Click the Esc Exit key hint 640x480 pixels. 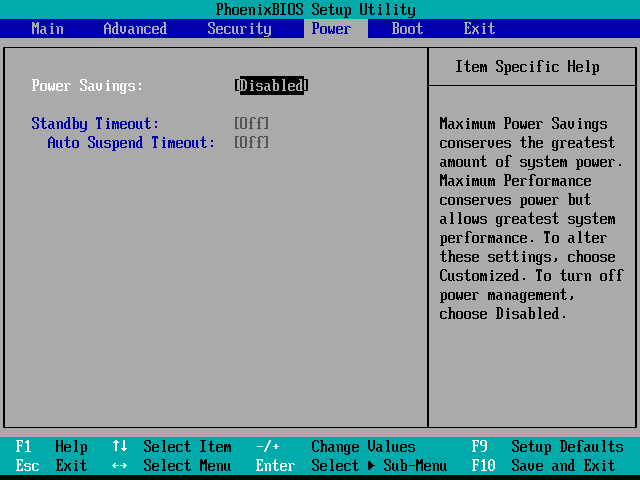[51, 466]
